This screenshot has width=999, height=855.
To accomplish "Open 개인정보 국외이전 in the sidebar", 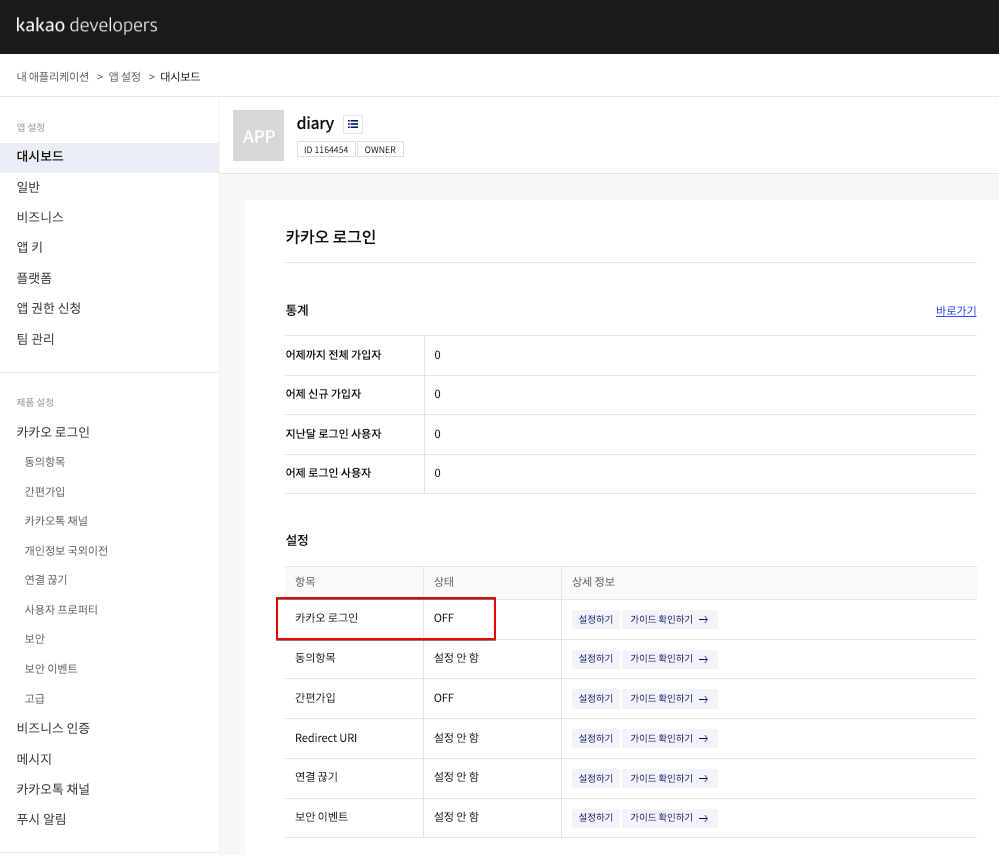I will click(66, 550).
